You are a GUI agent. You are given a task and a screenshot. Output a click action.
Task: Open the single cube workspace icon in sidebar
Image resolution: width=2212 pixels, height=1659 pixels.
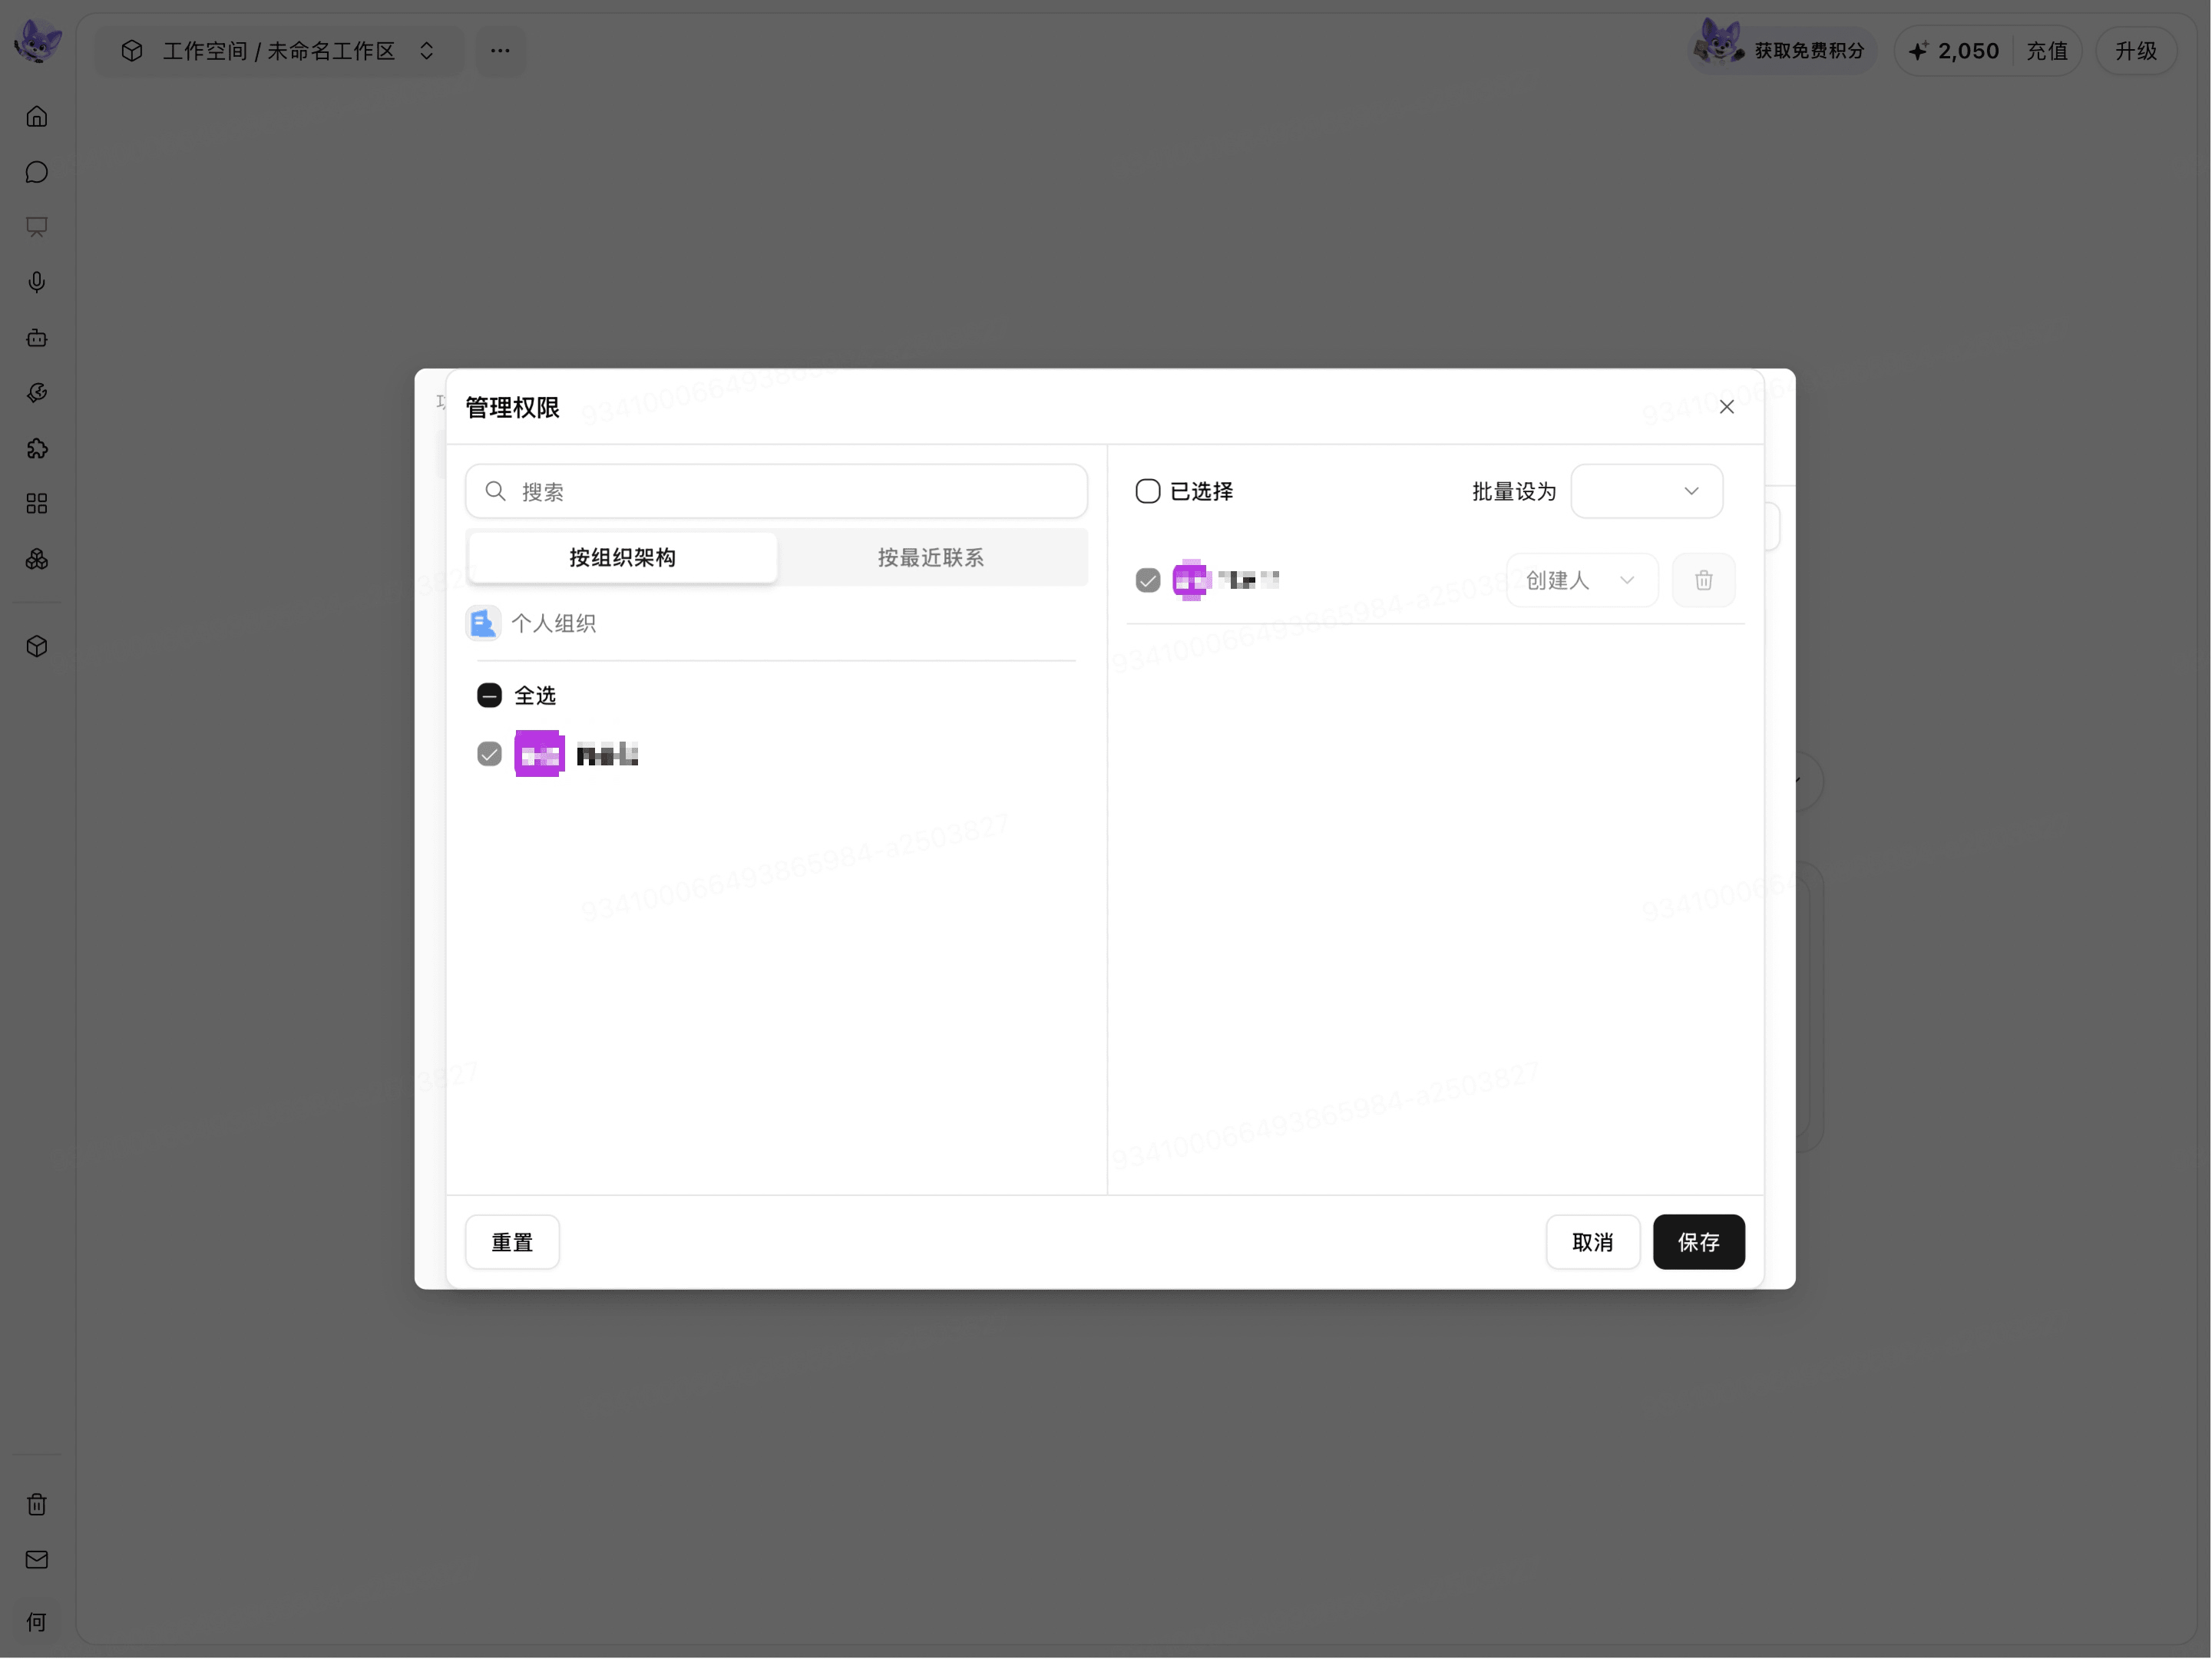tap(37, 646)
